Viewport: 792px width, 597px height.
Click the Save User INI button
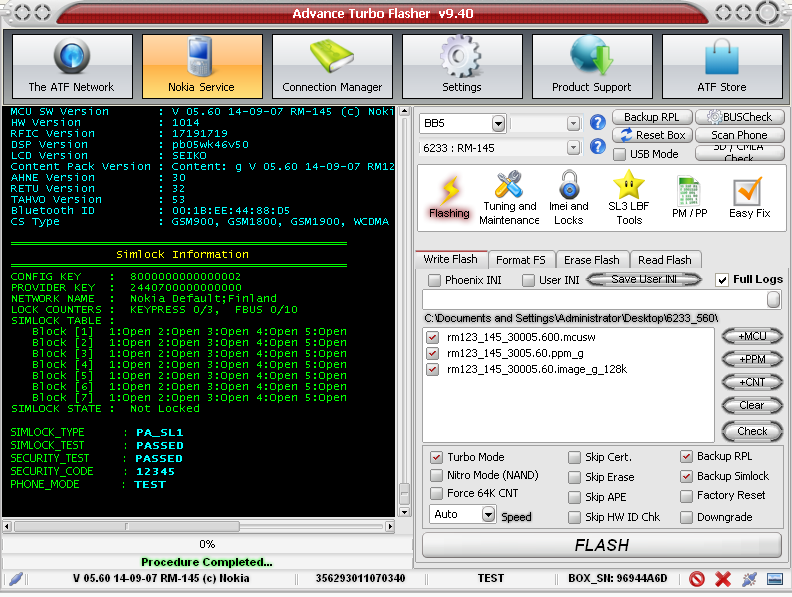click(x=644, y=279)
